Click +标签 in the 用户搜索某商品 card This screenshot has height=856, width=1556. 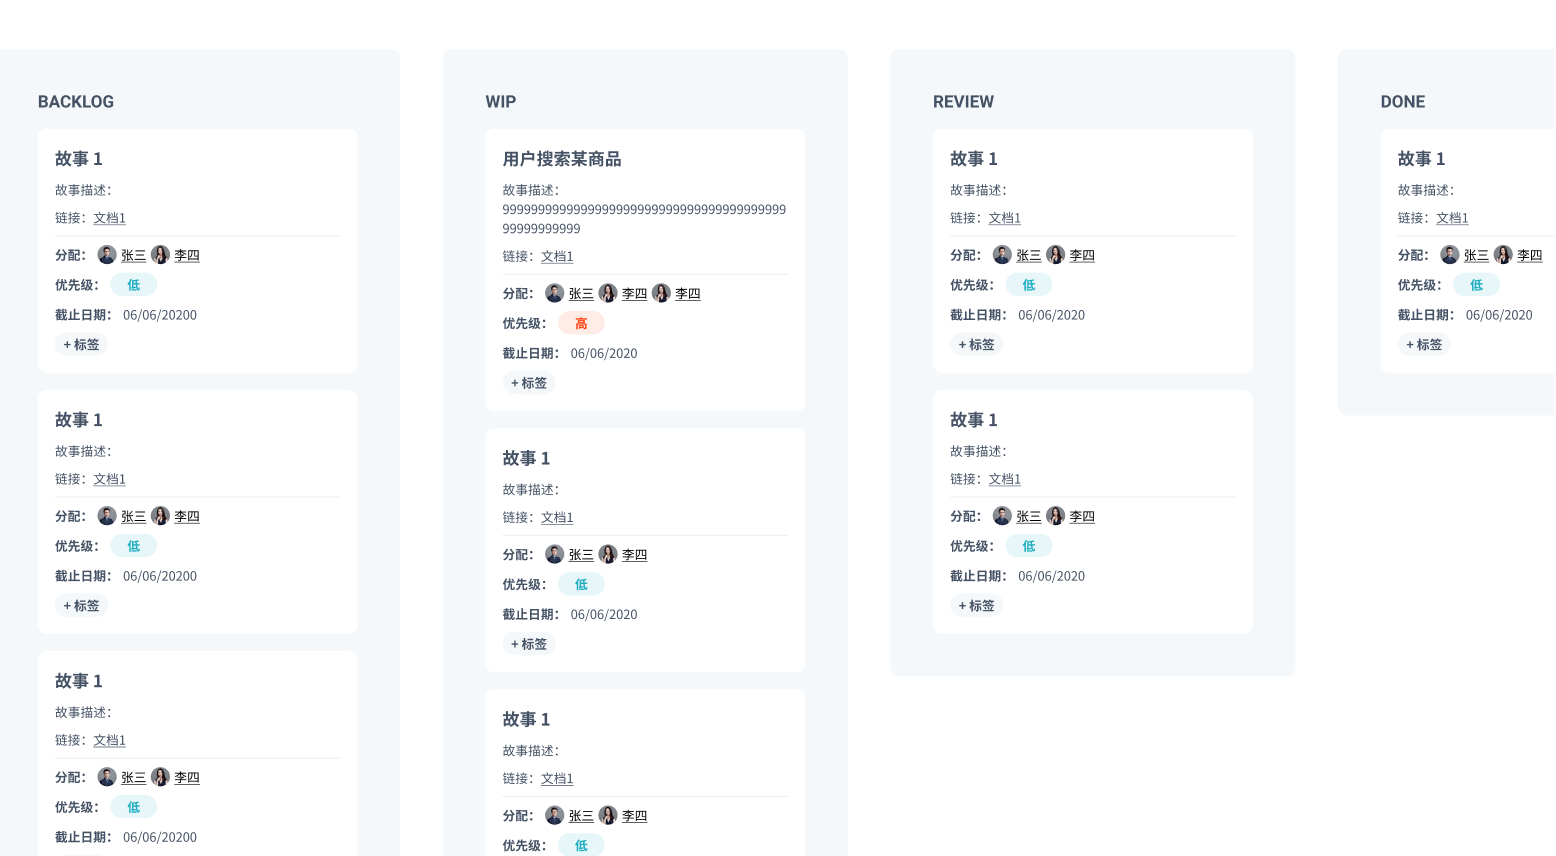[x=529, y=383]
